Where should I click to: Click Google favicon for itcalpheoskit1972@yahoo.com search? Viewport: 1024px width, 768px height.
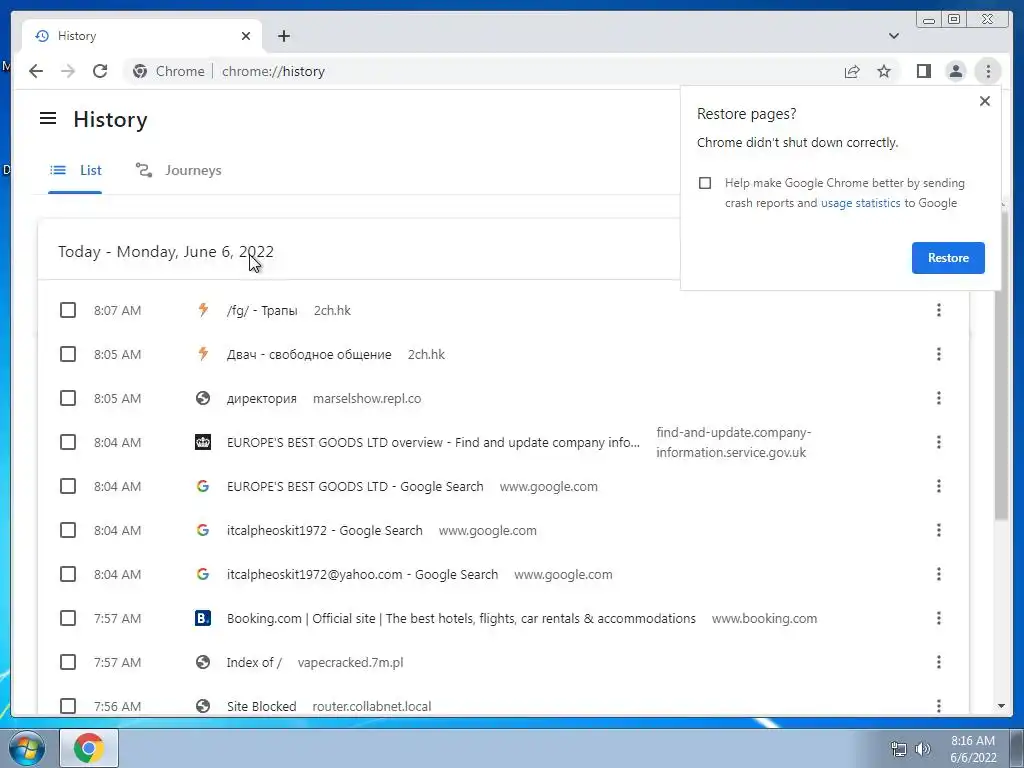tap(203, 574)
